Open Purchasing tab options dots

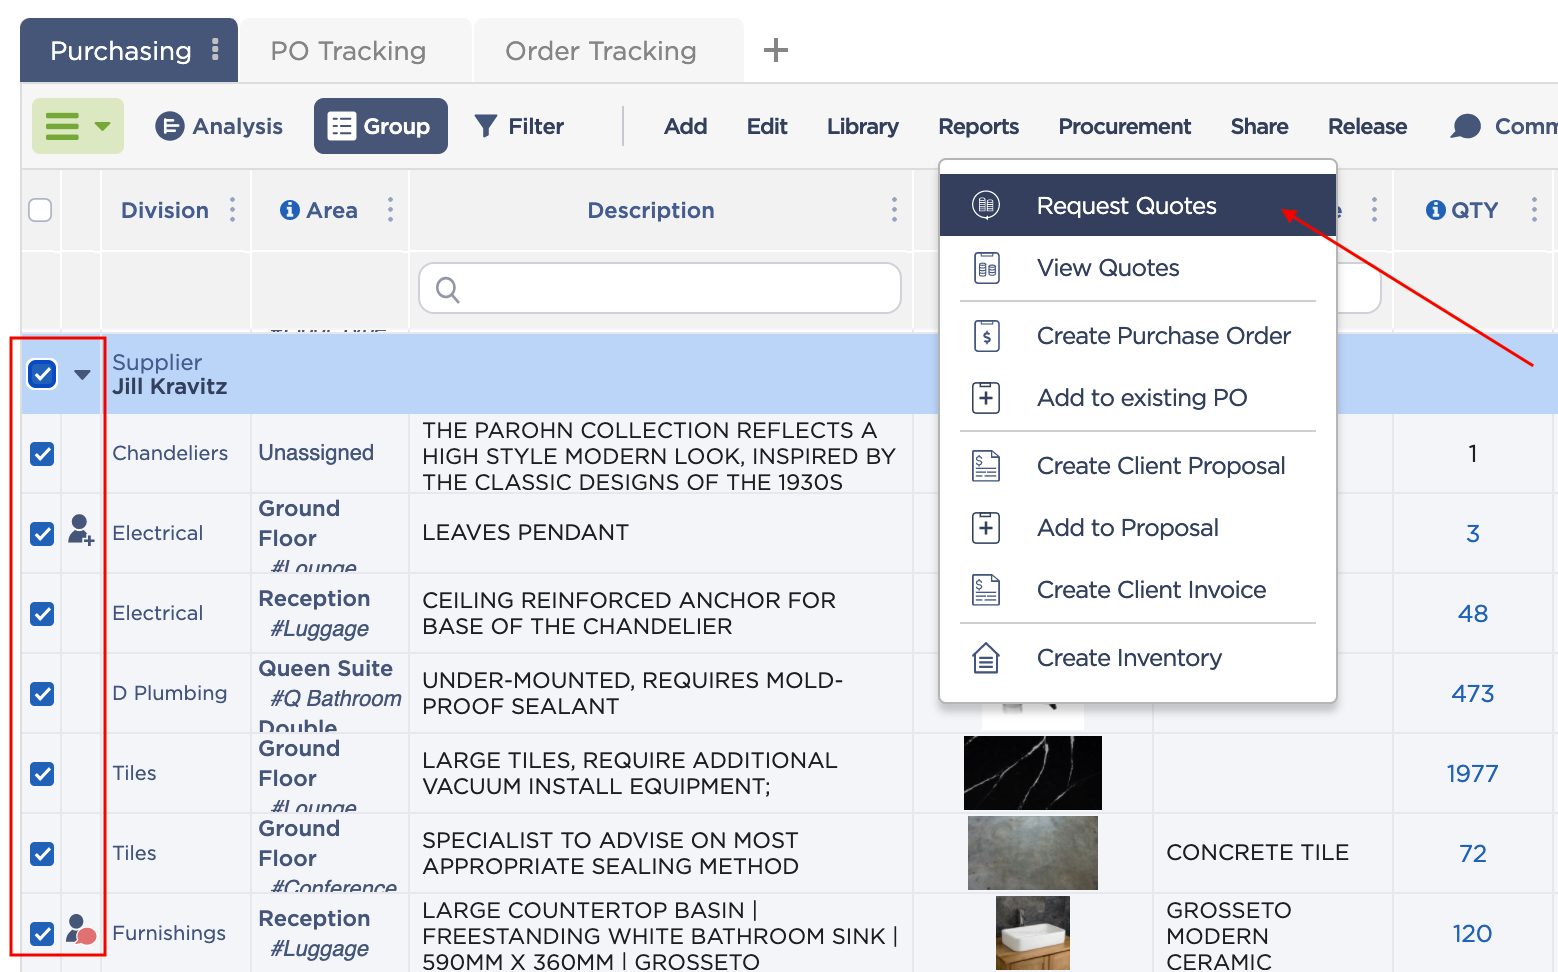pyautogui.click(x=215, y=50)
